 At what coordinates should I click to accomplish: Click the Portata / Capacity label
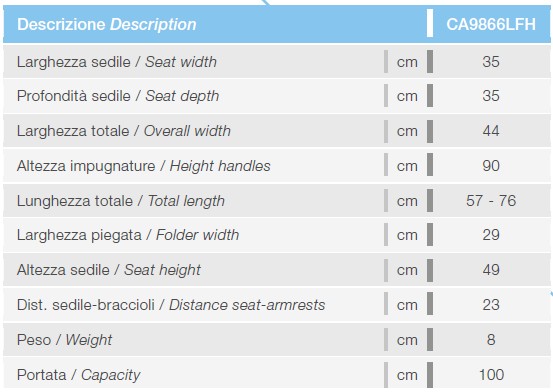pos(78,375)
